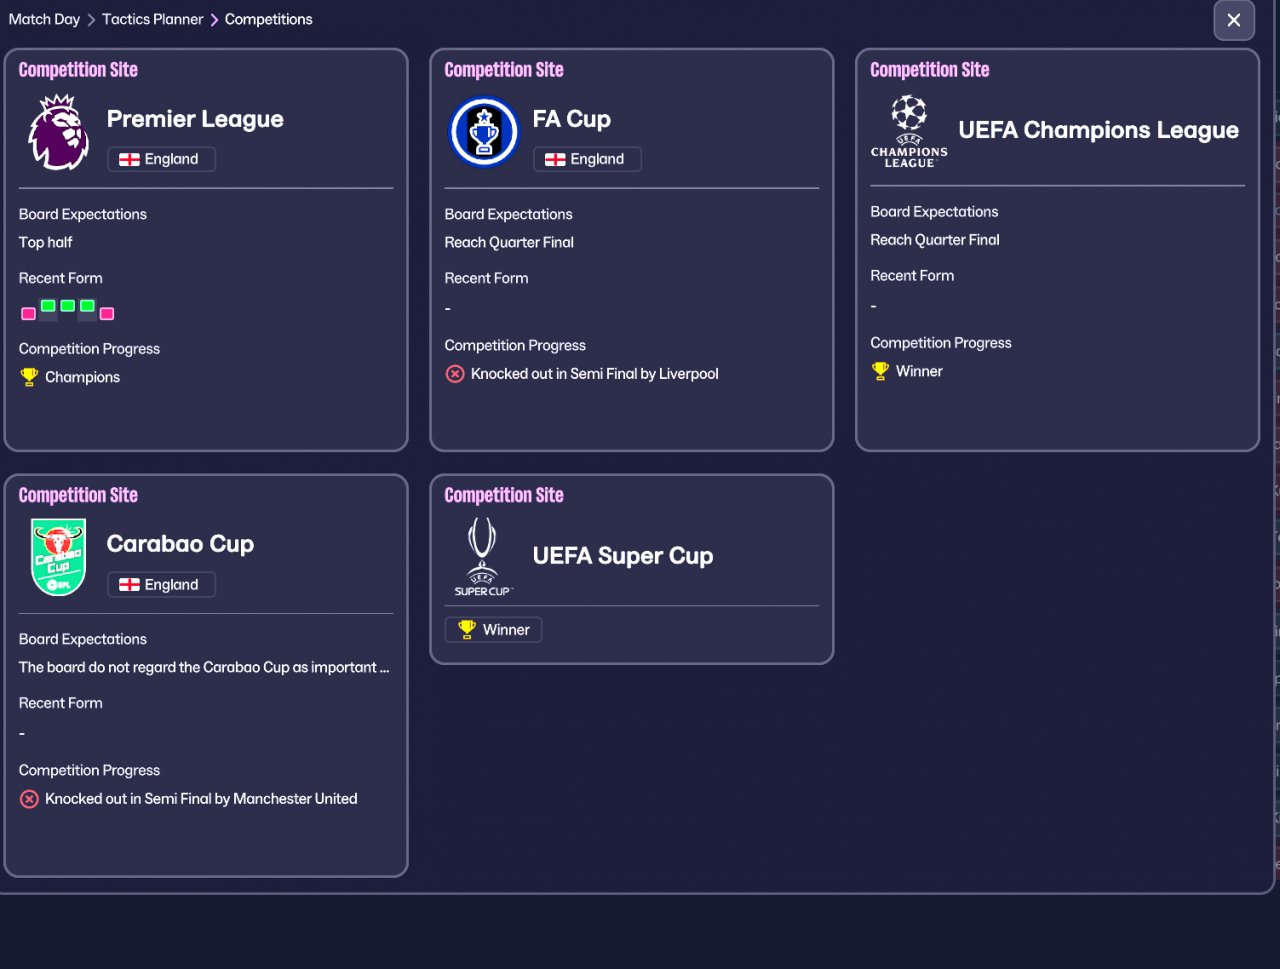Open the Carabao Cup Competition Site link
Screen dimensions: 1280x969
(x=78, y=495)
